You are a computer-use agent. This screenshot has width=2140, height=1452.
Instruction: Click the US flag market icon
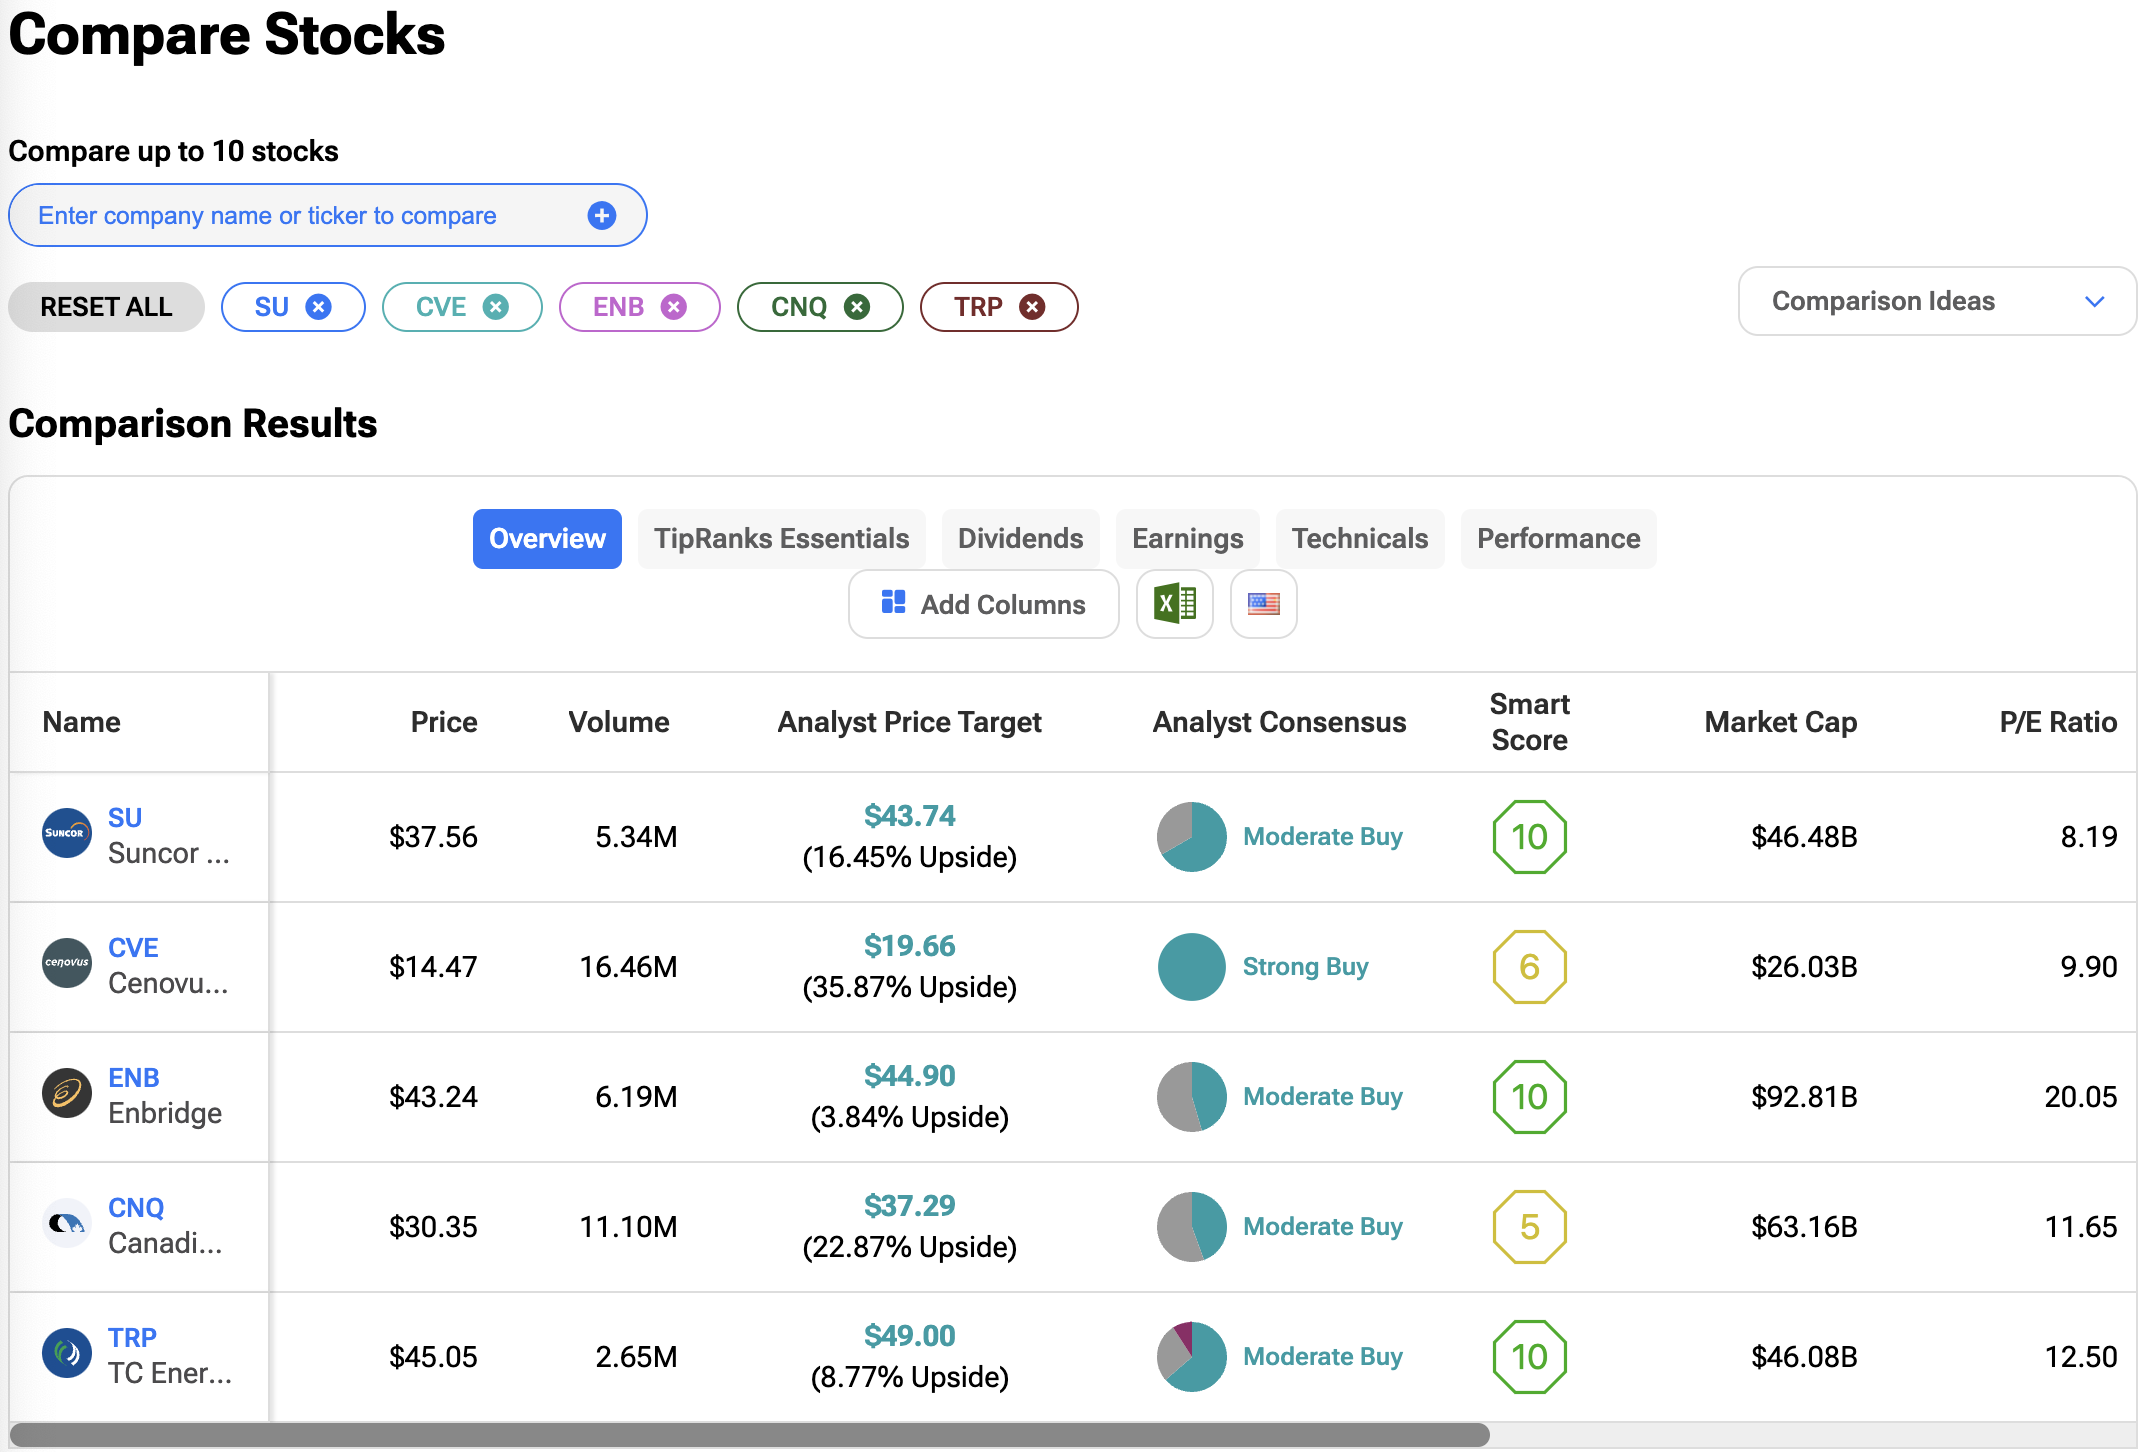1264,604
